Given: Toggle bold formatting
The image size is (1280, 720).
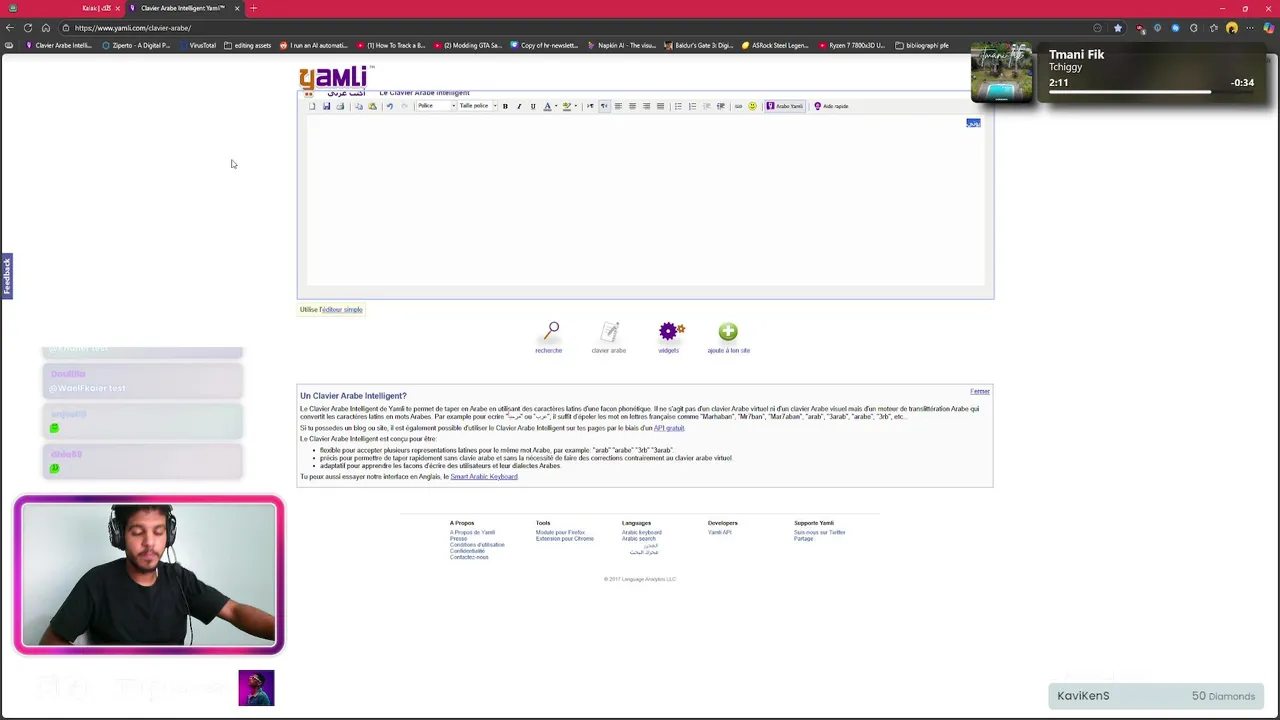Looking at the screenshot, I should coord(505,106).
